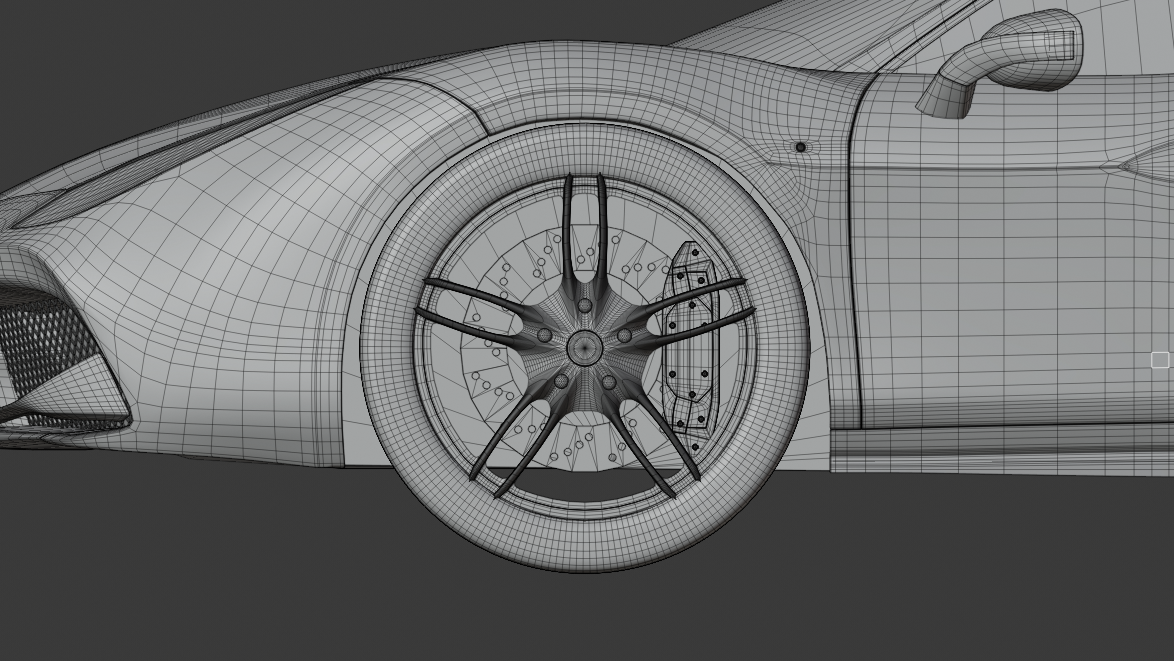Click the wheel's center hub cap

pyautogui.click(x=586, y=348)
